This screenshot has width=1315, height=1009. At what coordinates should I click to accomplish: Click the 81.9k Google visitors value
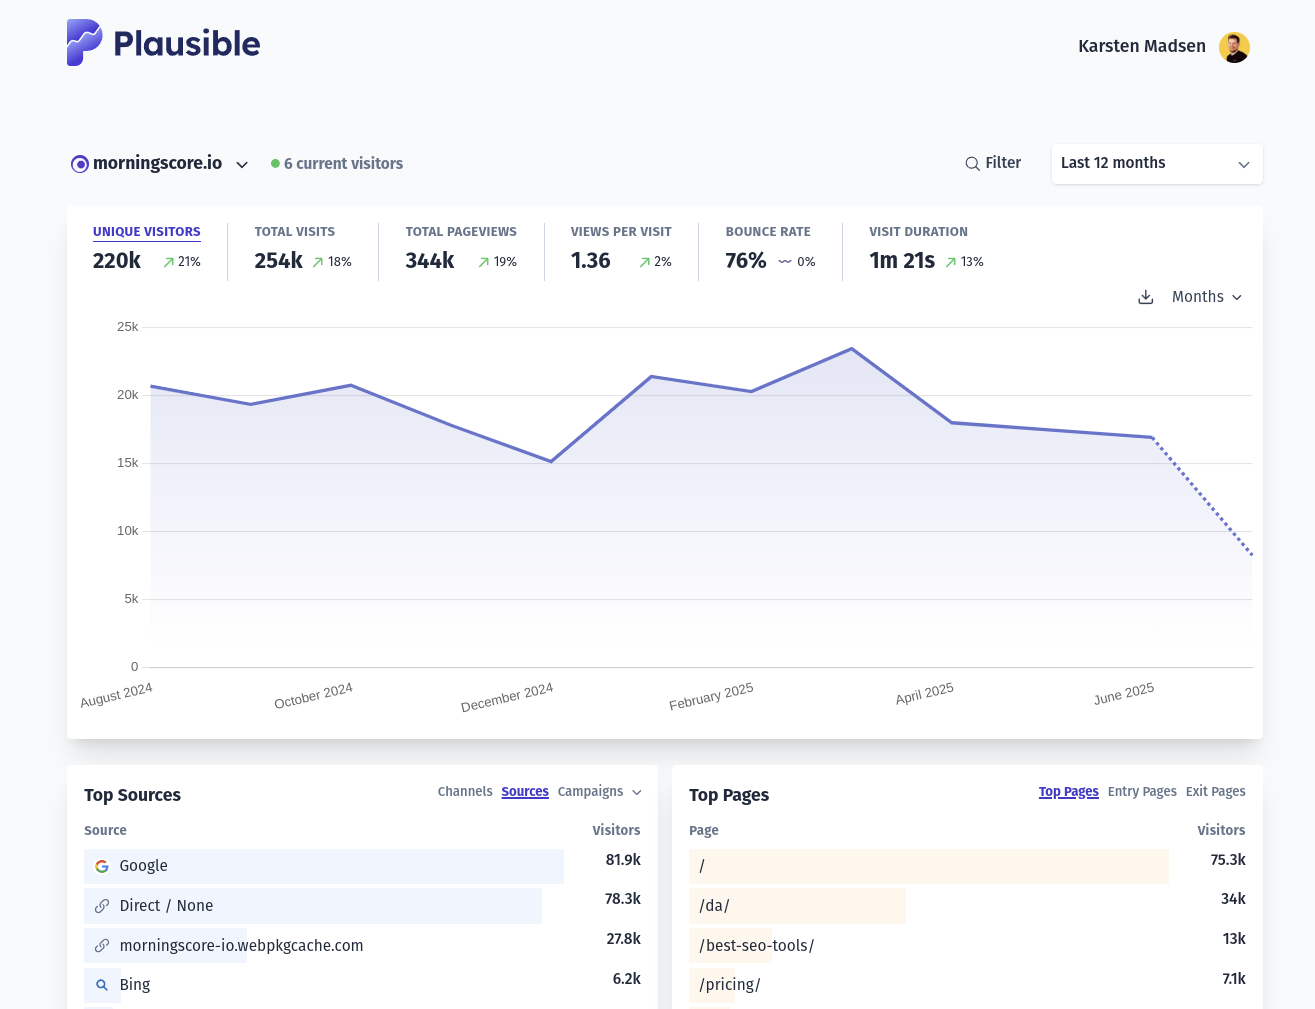(623, 860)
